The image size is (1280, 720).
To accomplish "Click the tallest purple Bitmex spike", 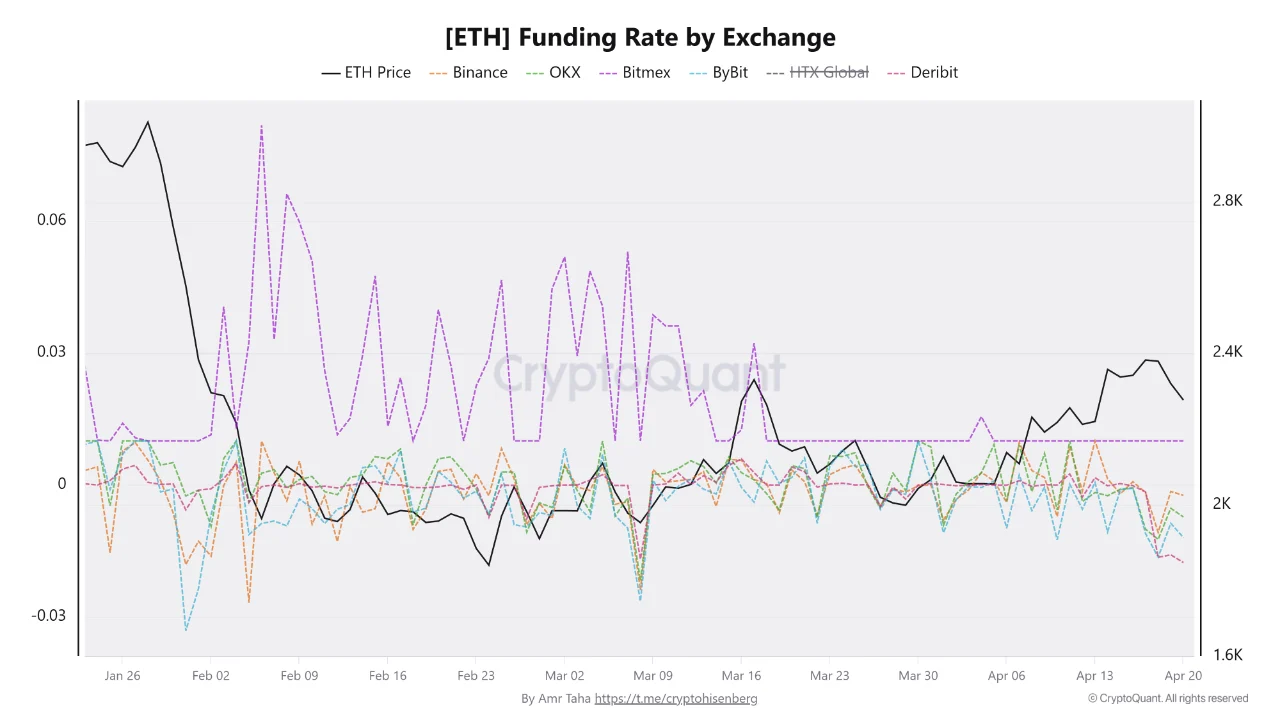I will click(x=261, y=127).
